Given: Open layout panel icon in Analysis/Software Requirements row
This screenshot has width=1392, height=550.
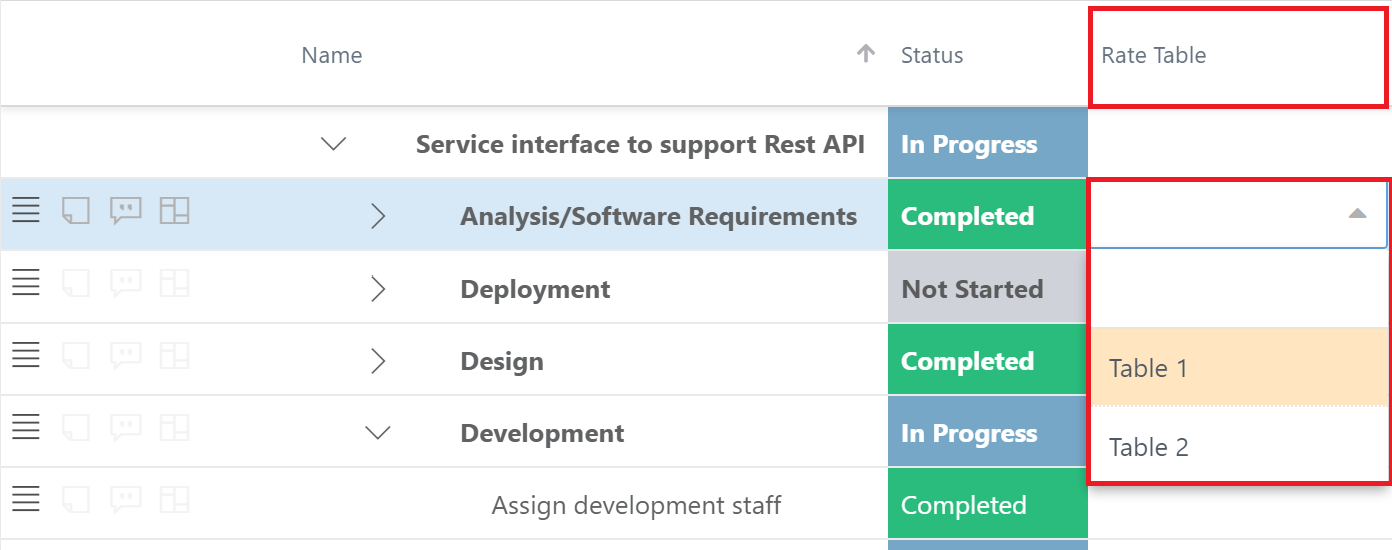Looking at the screenshot, I should (175, 211).
